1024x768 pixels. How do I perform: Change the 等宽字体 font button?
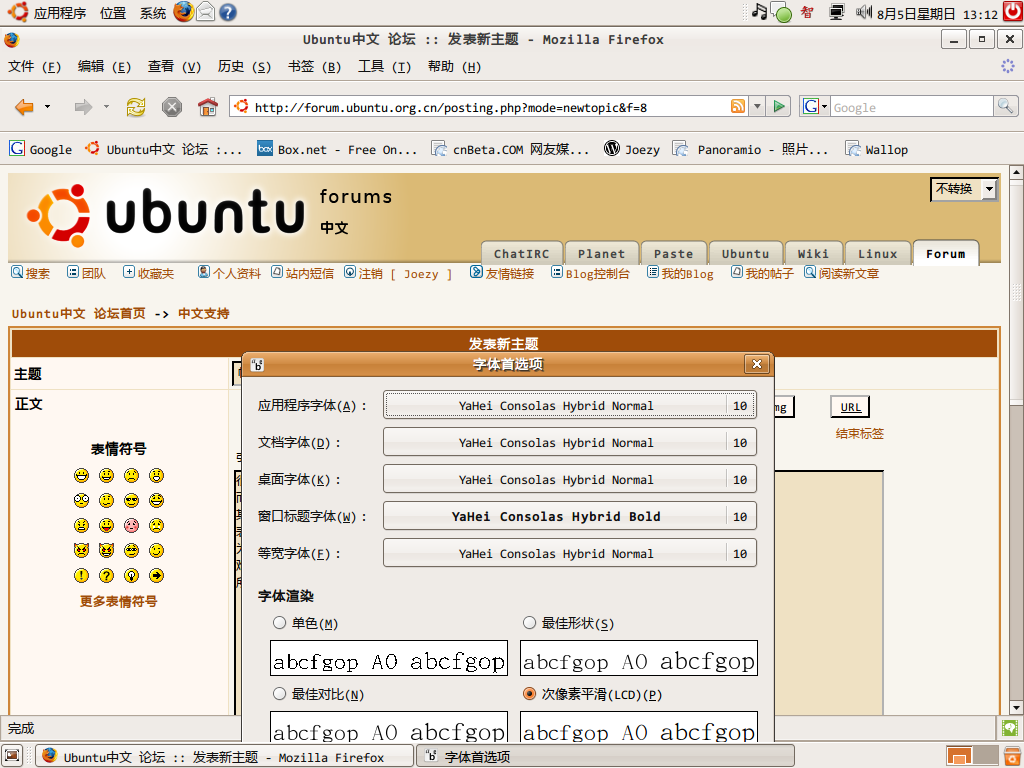tap(569, 553)
